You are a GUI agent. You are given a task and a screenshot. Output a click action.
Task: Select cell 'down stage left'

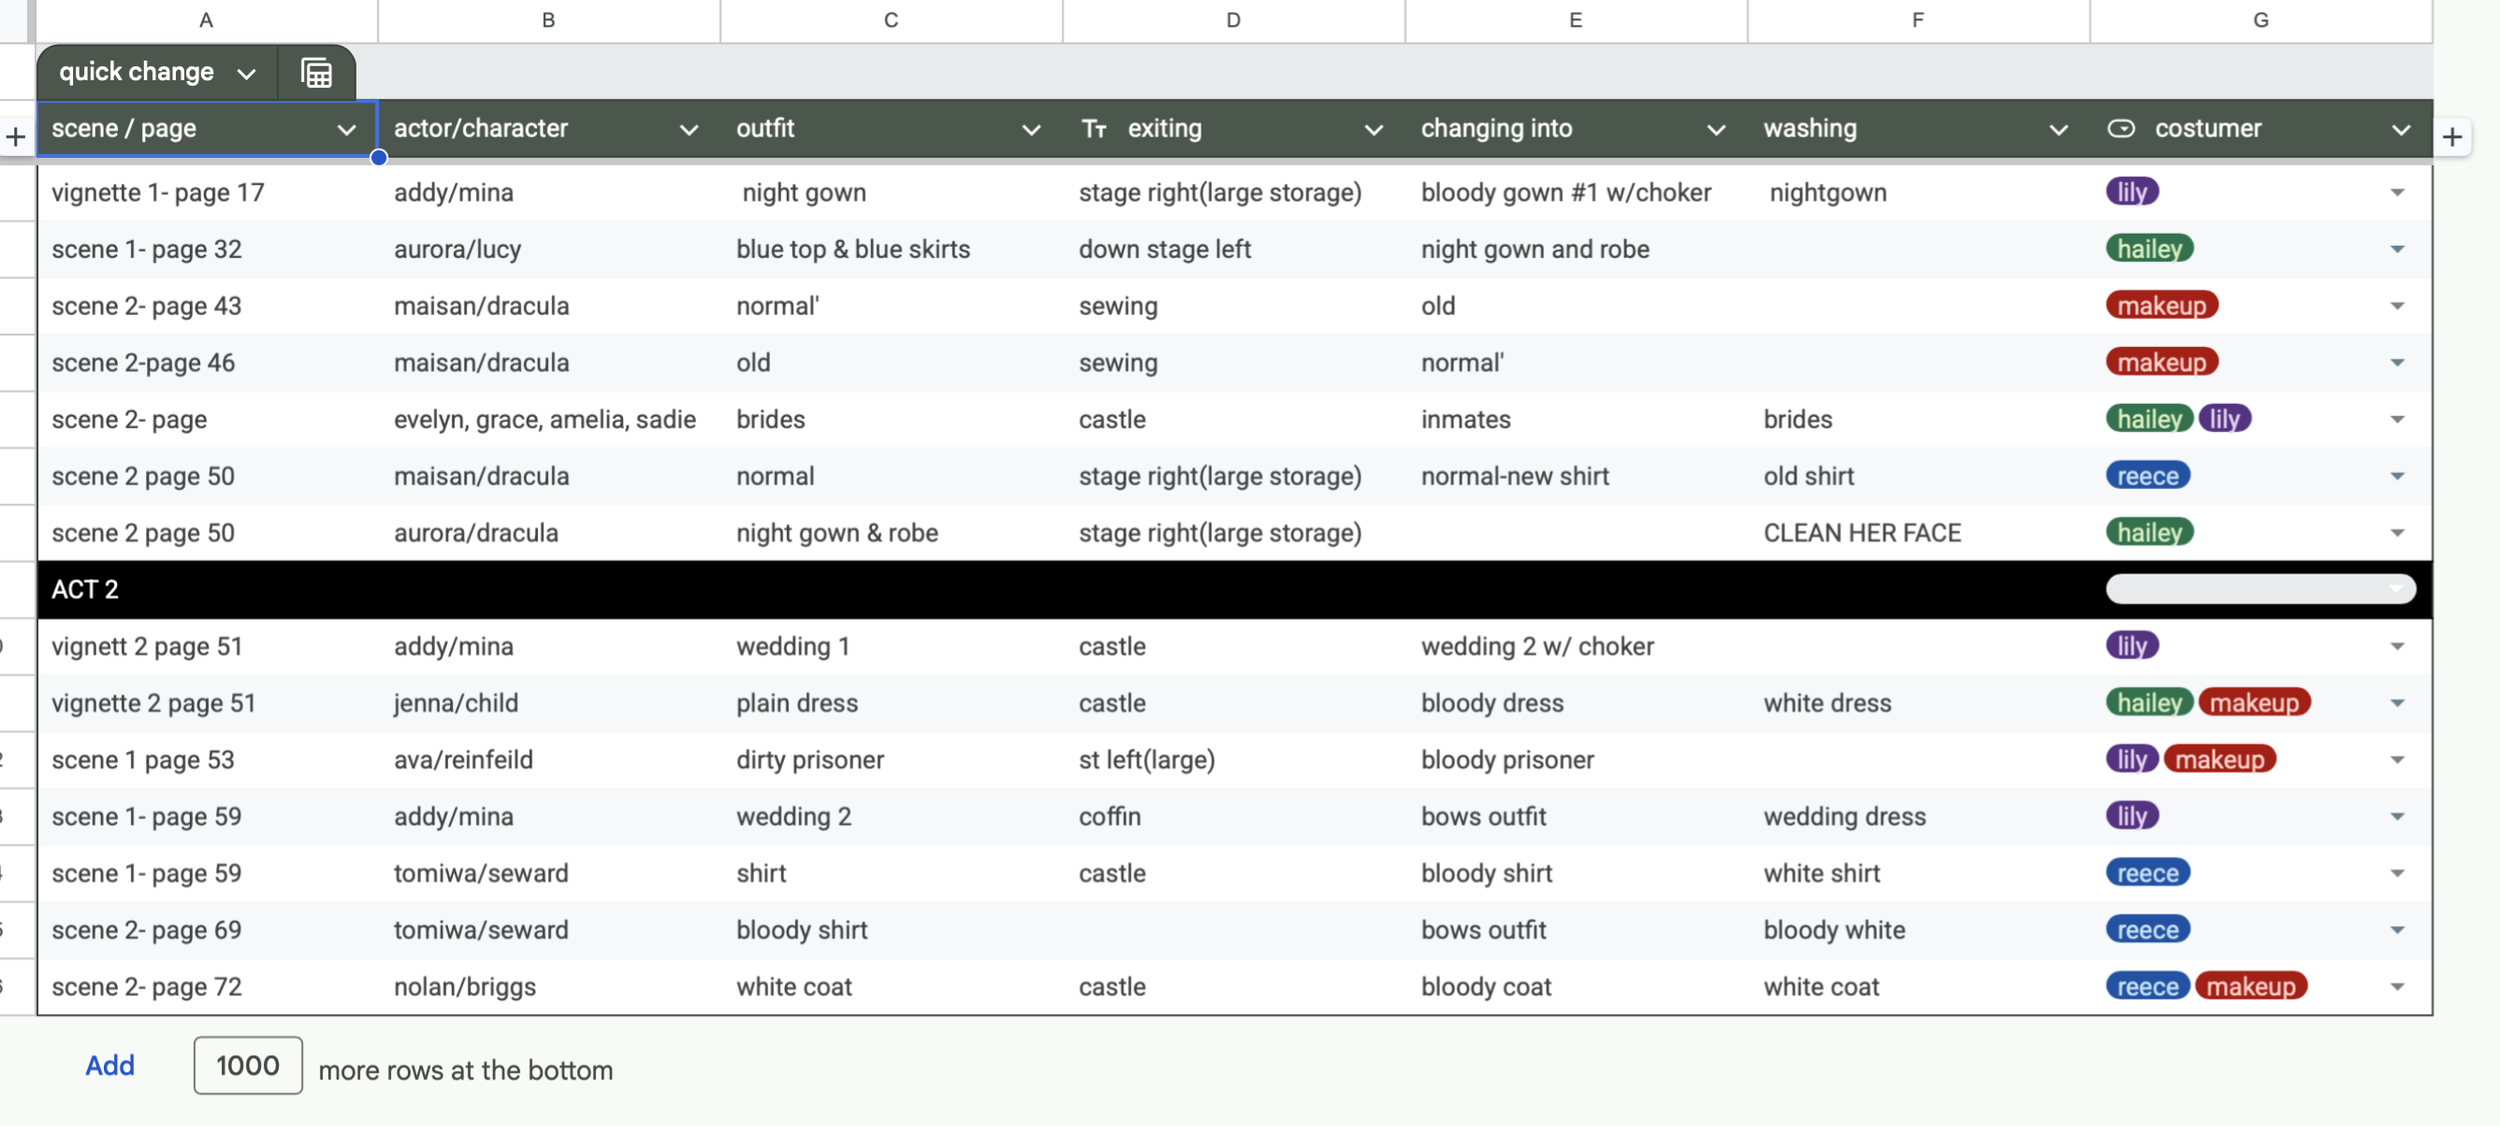click(x=1234, y=250)
